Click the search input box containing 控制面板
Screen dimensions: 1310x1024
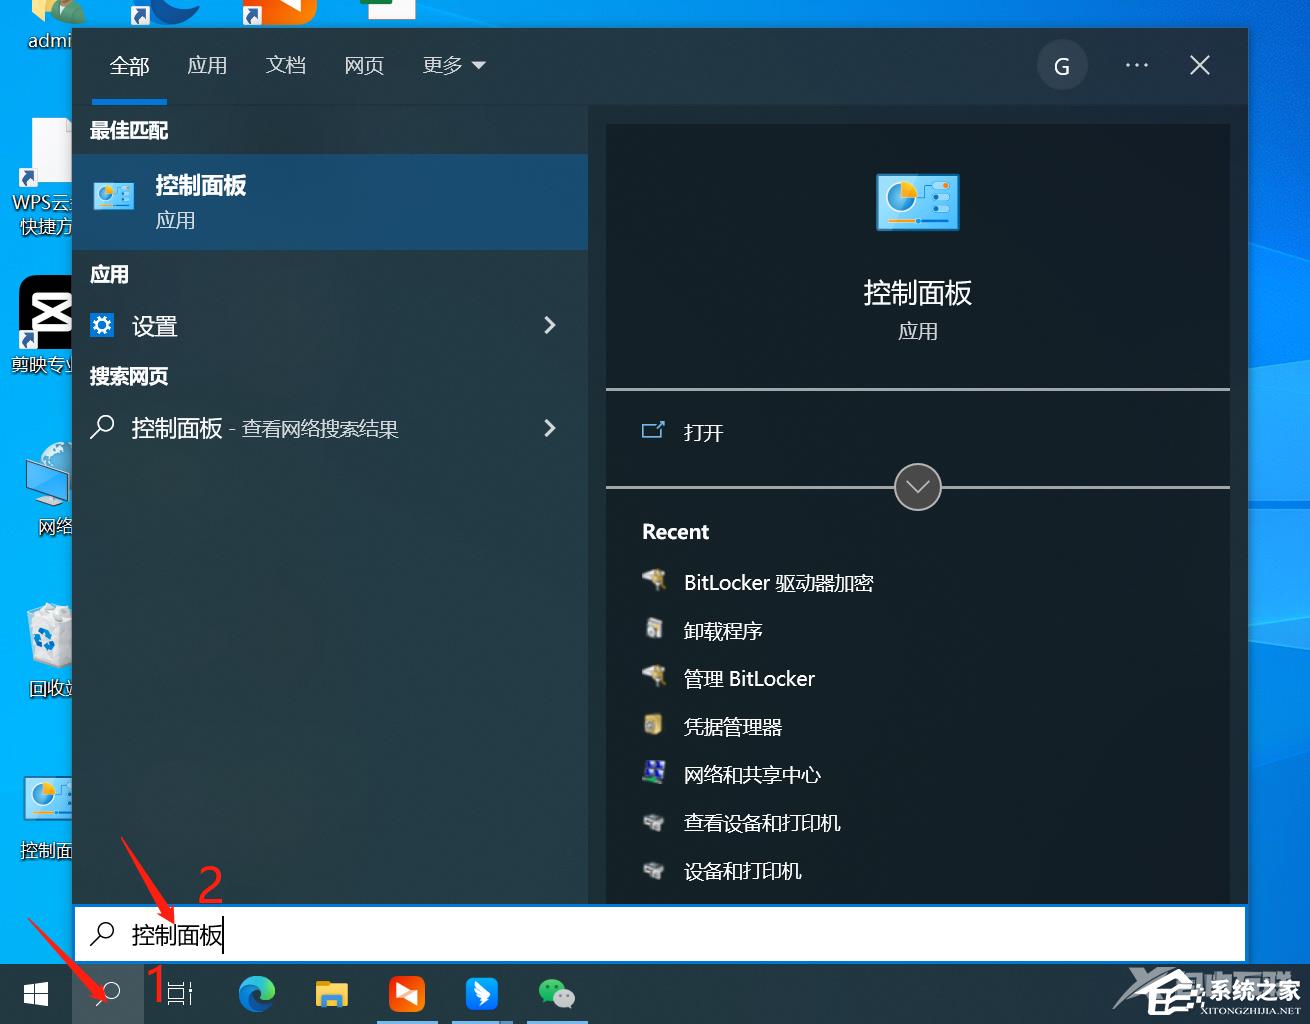point(660,934)
